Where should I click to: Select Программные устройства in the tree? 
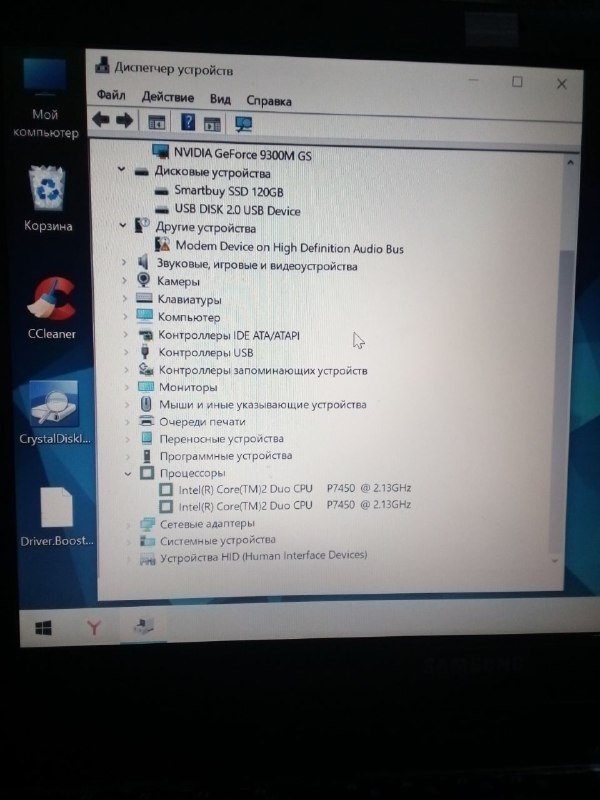[x=226, y=456]
